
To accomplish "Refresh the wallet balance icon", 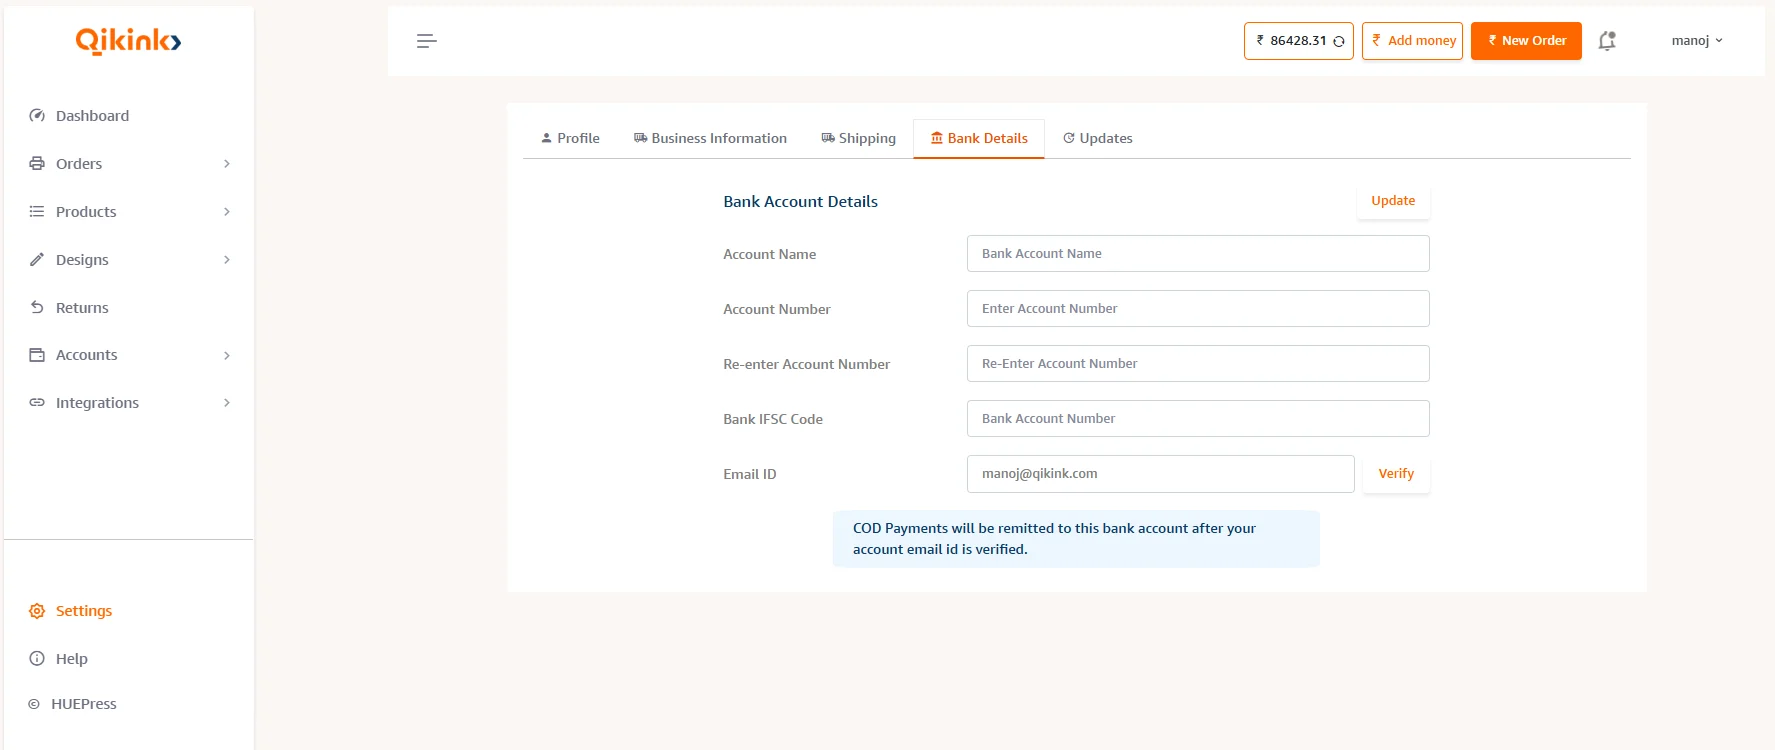I will point(1339,41).
